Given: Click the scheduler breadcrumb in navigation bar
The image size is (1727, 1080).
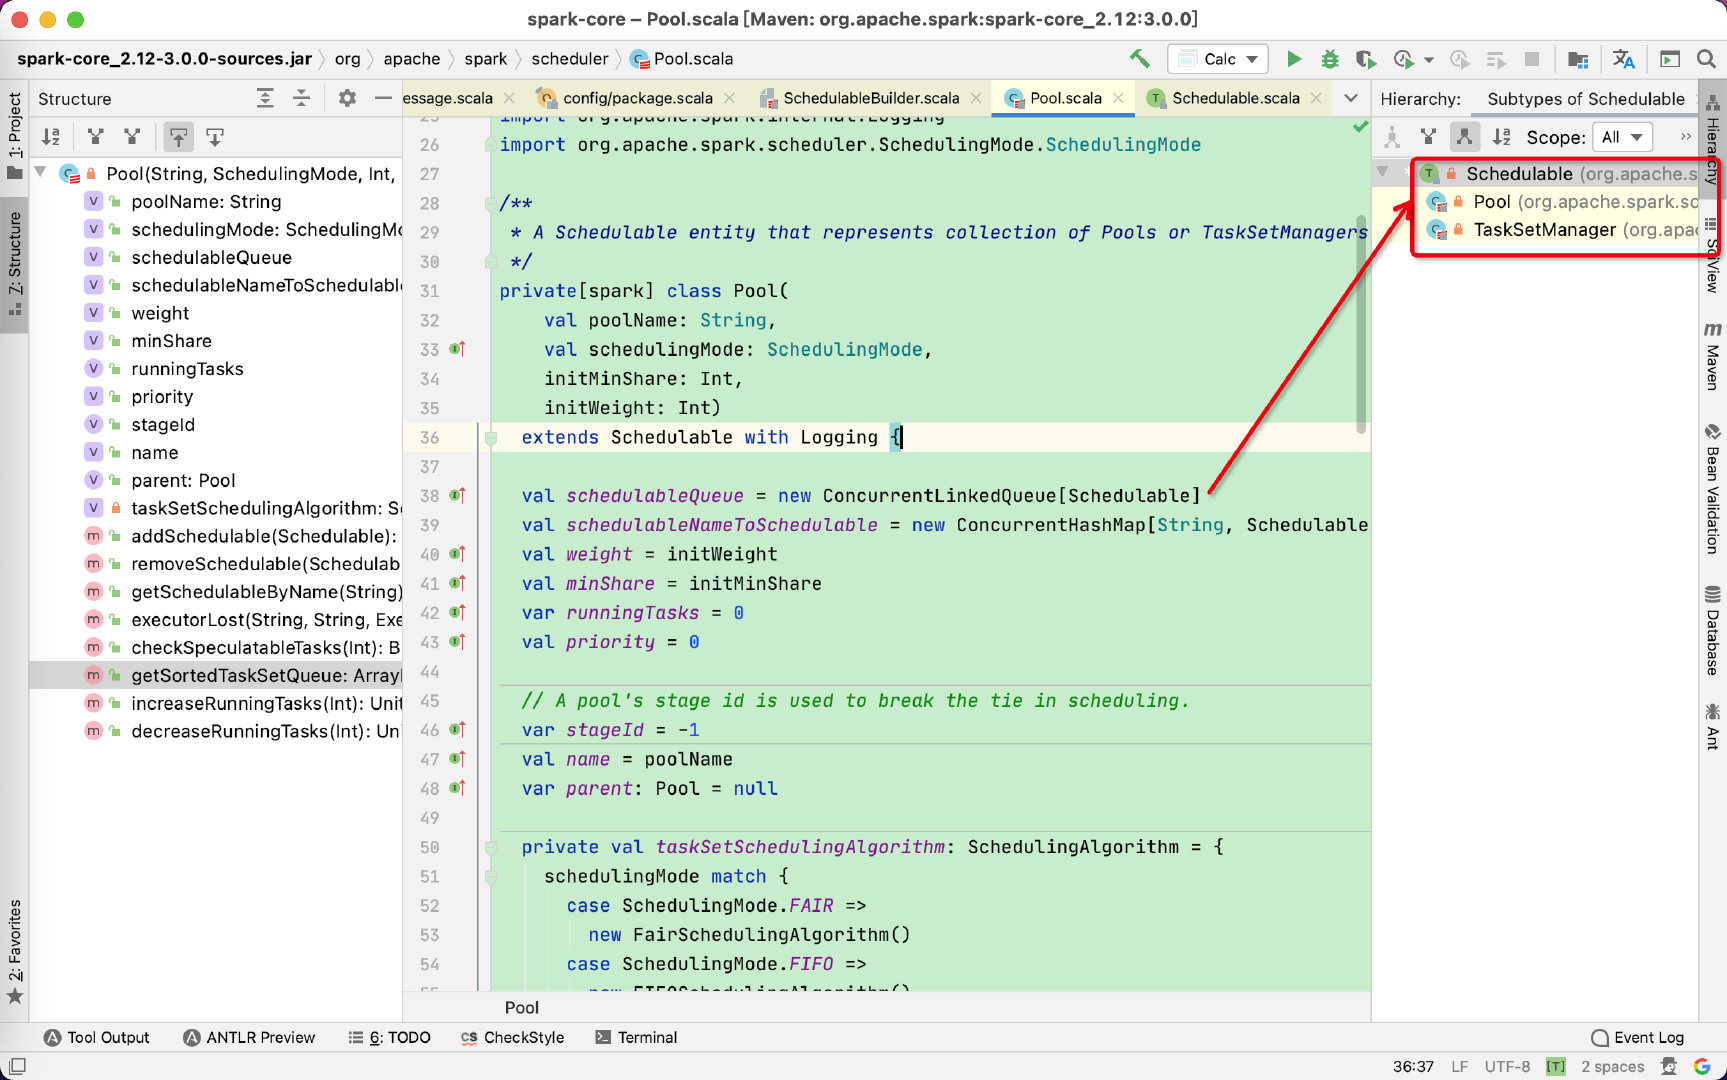Looking at the screenshot, I should 570,59.
